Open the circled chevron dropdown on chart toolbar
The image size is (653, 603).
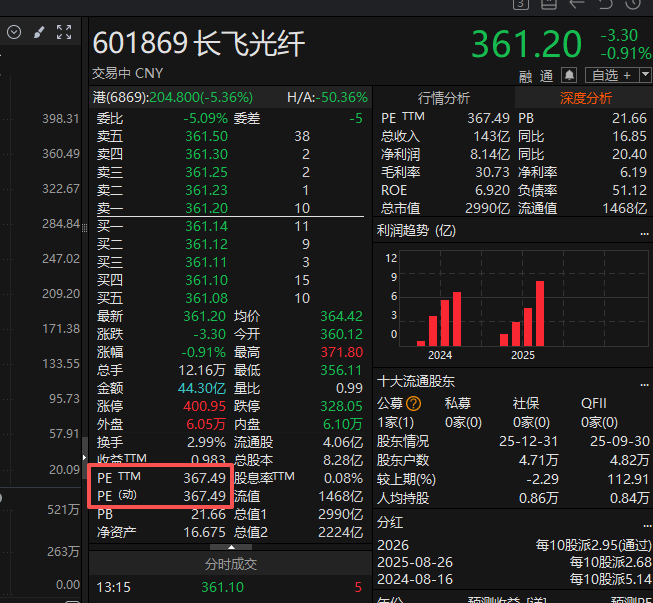[x=14, y=32]
